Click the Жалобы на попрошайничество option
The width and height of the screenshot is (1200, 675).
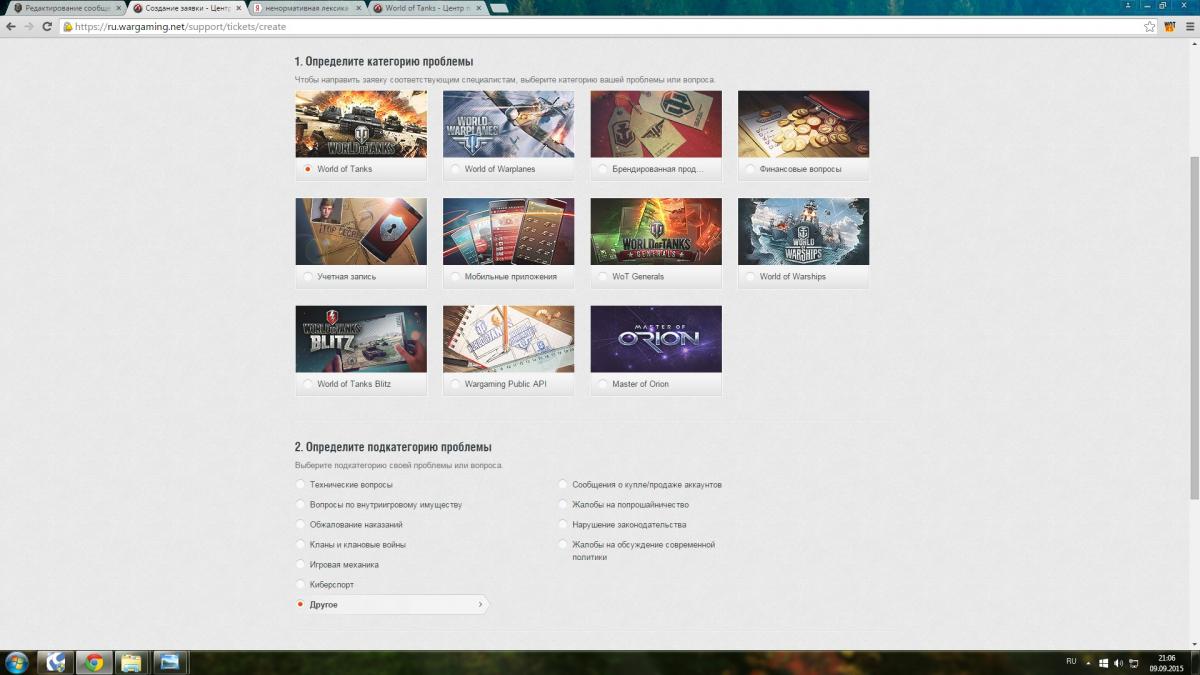point(563,505)
